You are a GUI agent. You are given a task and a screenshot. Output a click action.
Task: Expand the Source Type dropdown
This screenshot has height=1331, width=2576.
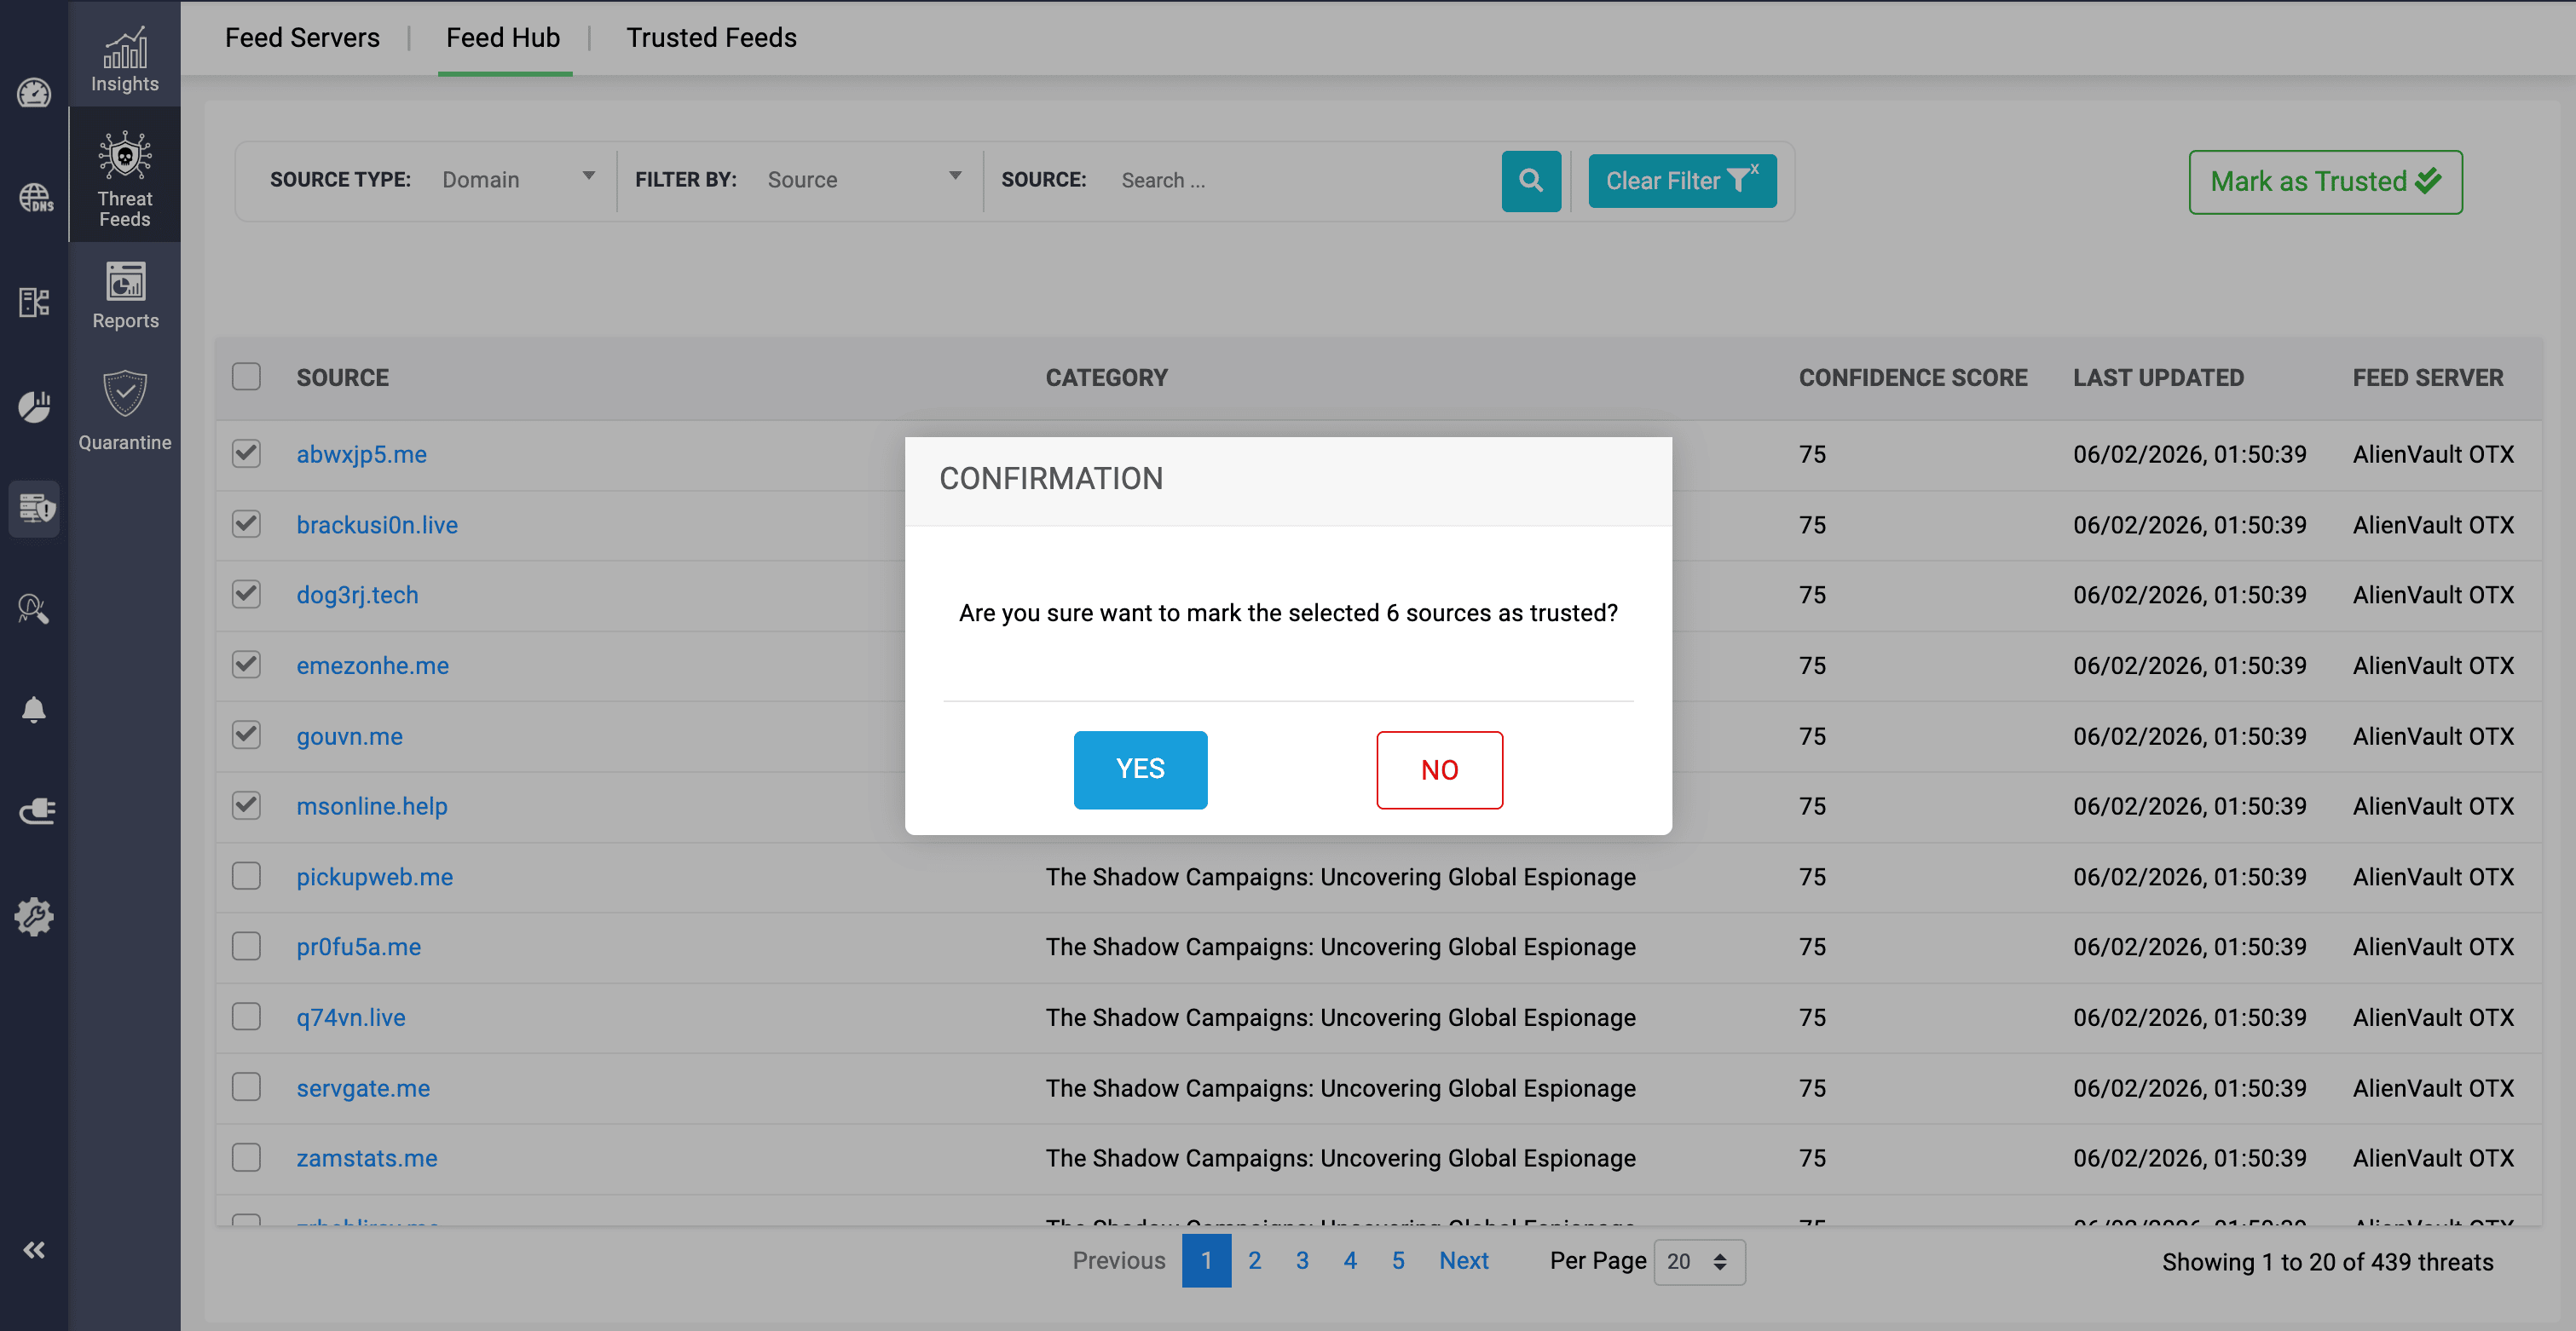point(518,180)
